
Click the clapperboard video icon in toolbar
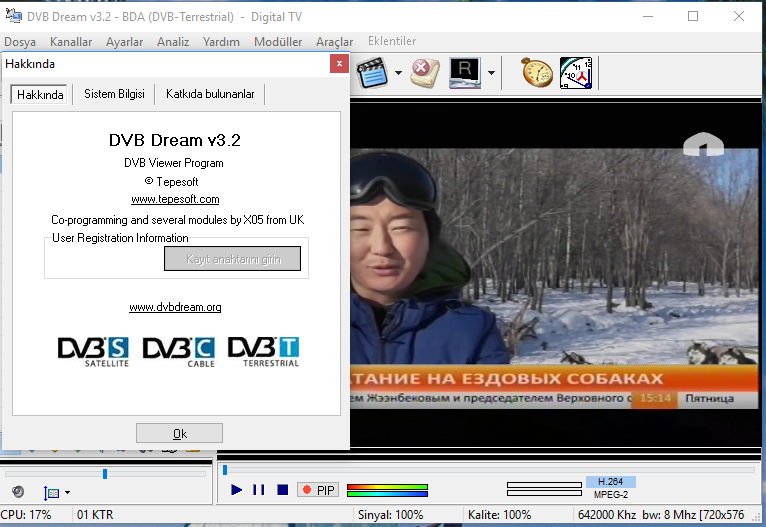[372, 73]
